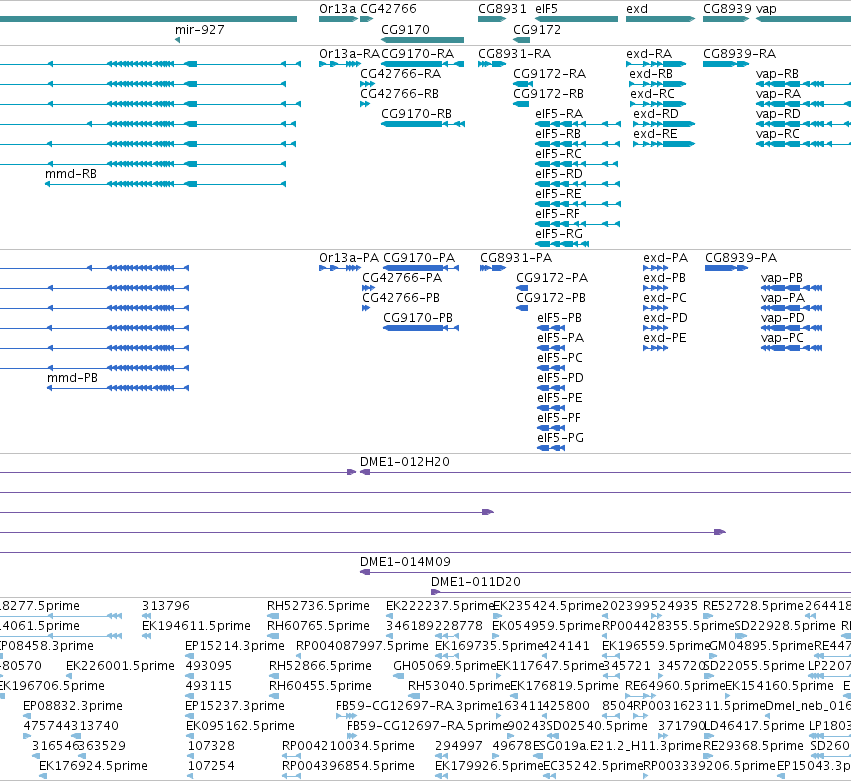Click protein CG9170-PA label

tap(419, 258)
